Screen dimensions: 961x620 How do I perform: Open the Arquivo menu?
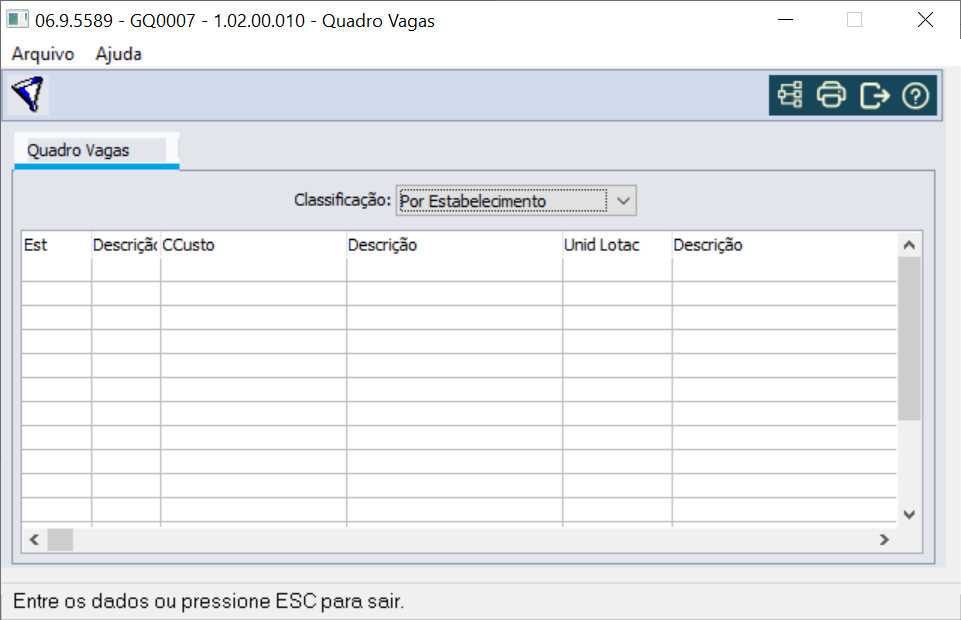point(43,54)
